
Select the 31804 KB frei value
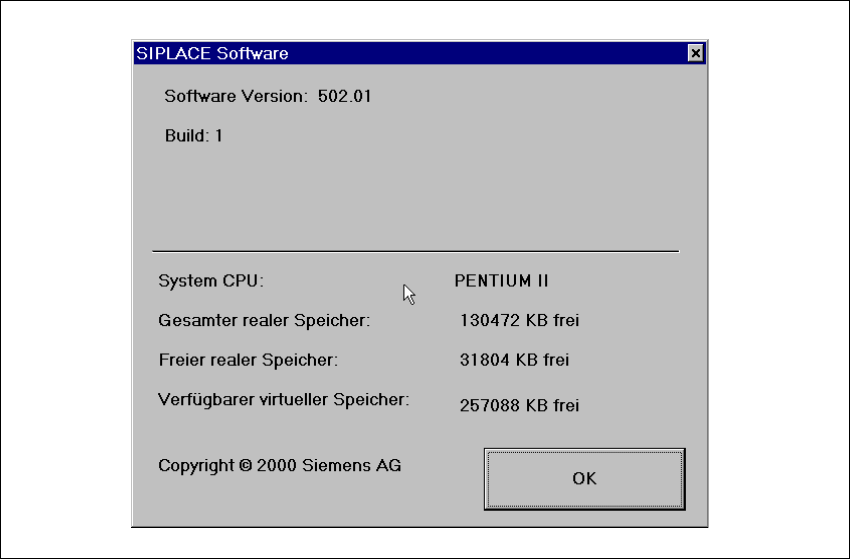(x=514, y=360)
